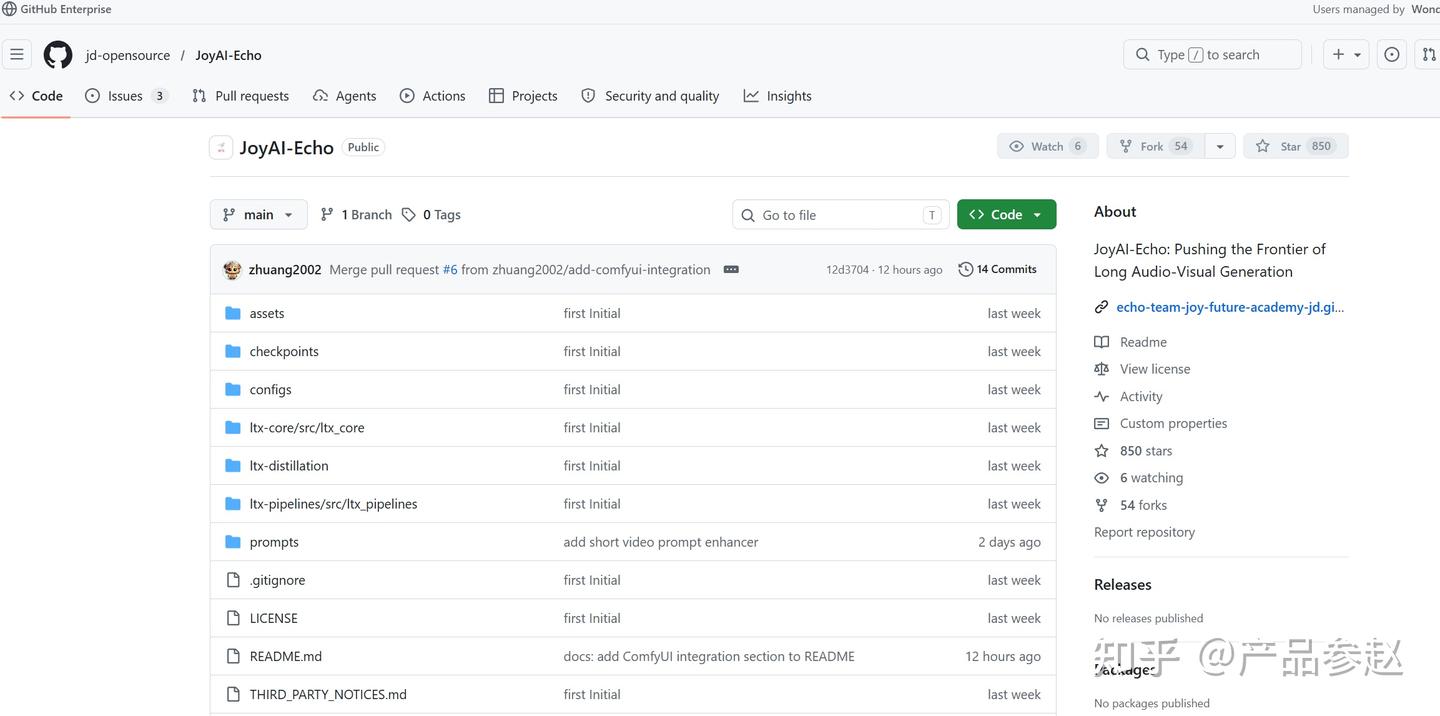Open the ltx-distillation folder

click(x=289, y=466)
